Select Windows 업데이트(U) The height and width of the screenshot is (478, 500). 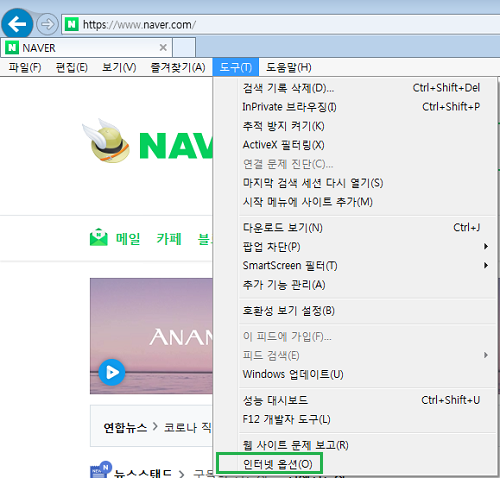pos(355,374)
